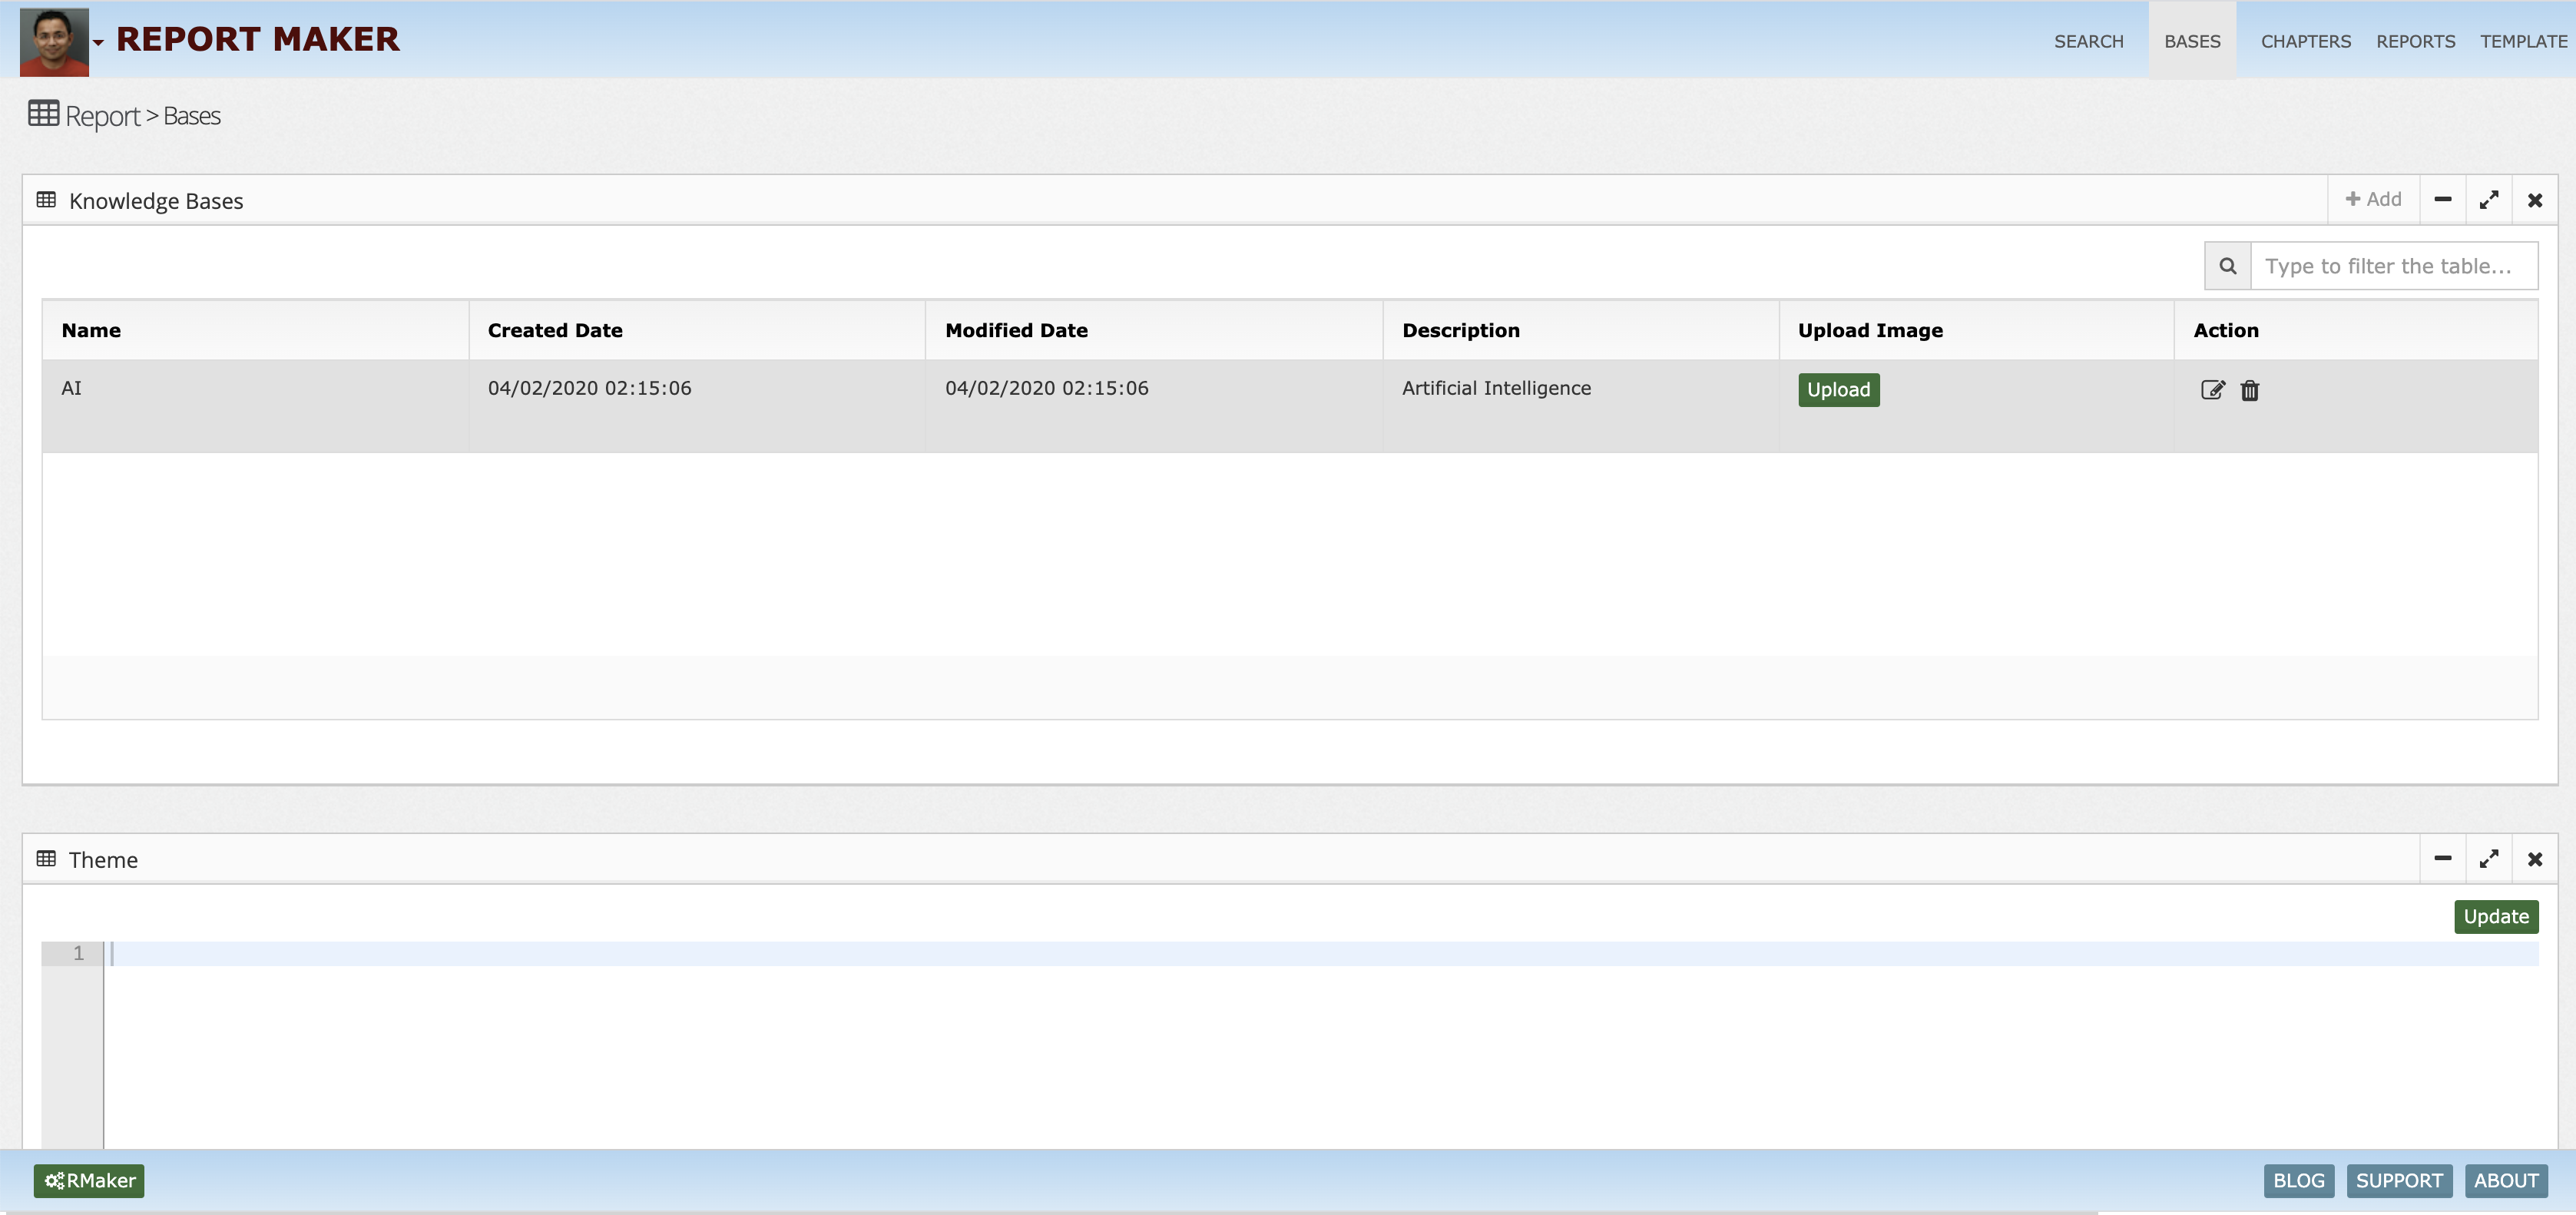Click the RMaker gears button
This screenshot has height=1215, width=2576.
pos(89,1180)
